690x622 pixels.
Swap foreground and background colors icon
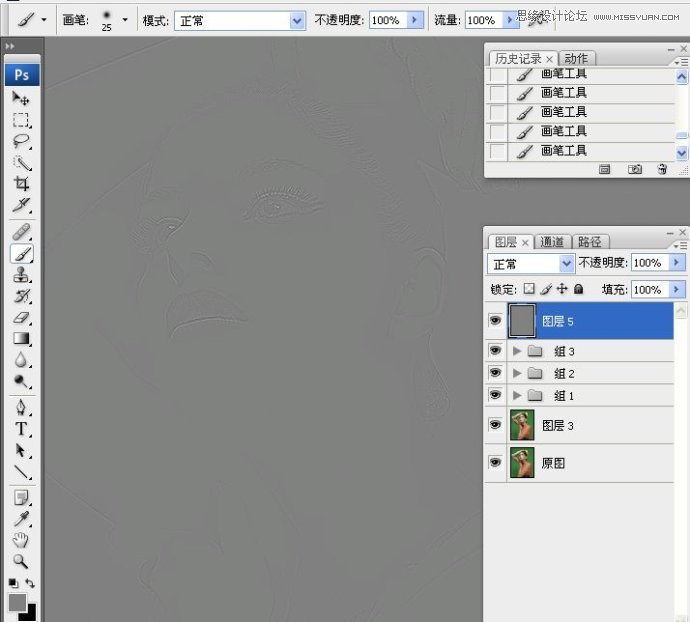(x=30, y=584)
